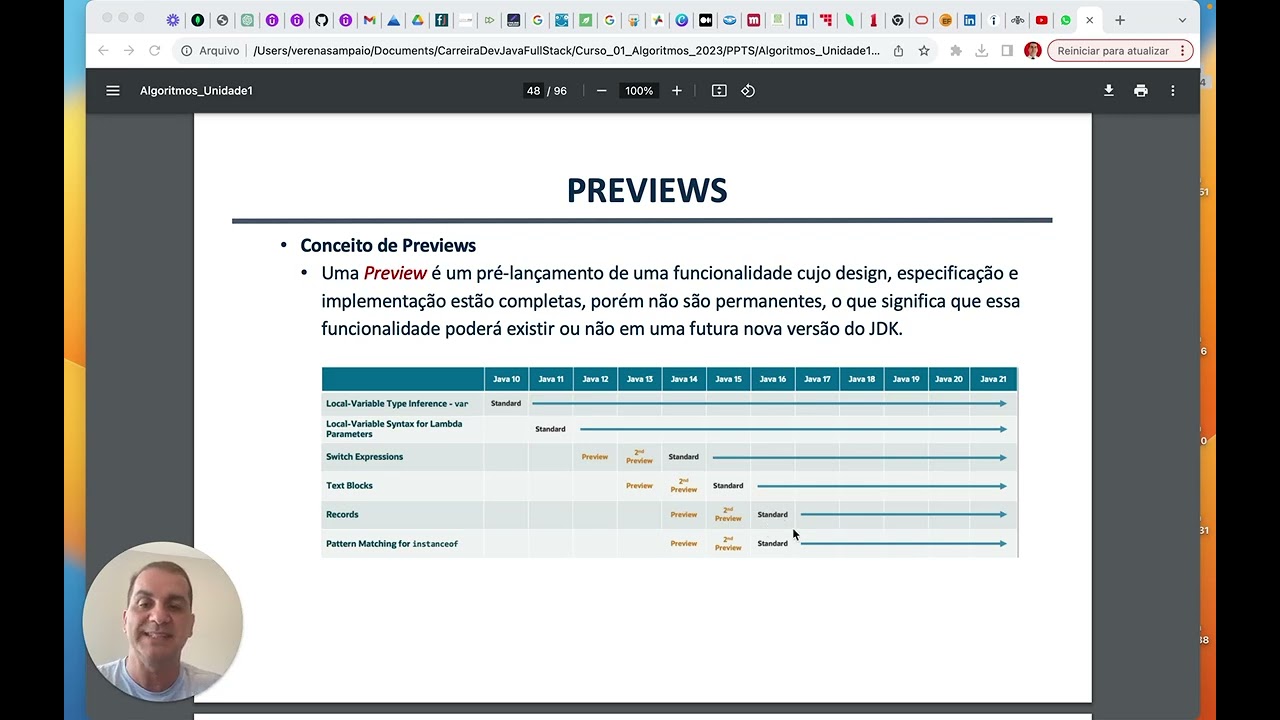Image resolution: width=1280 pixels, height=720 pixels.
Task: Expand the tab search dropdown chevron
Action: coord(1182,20)
